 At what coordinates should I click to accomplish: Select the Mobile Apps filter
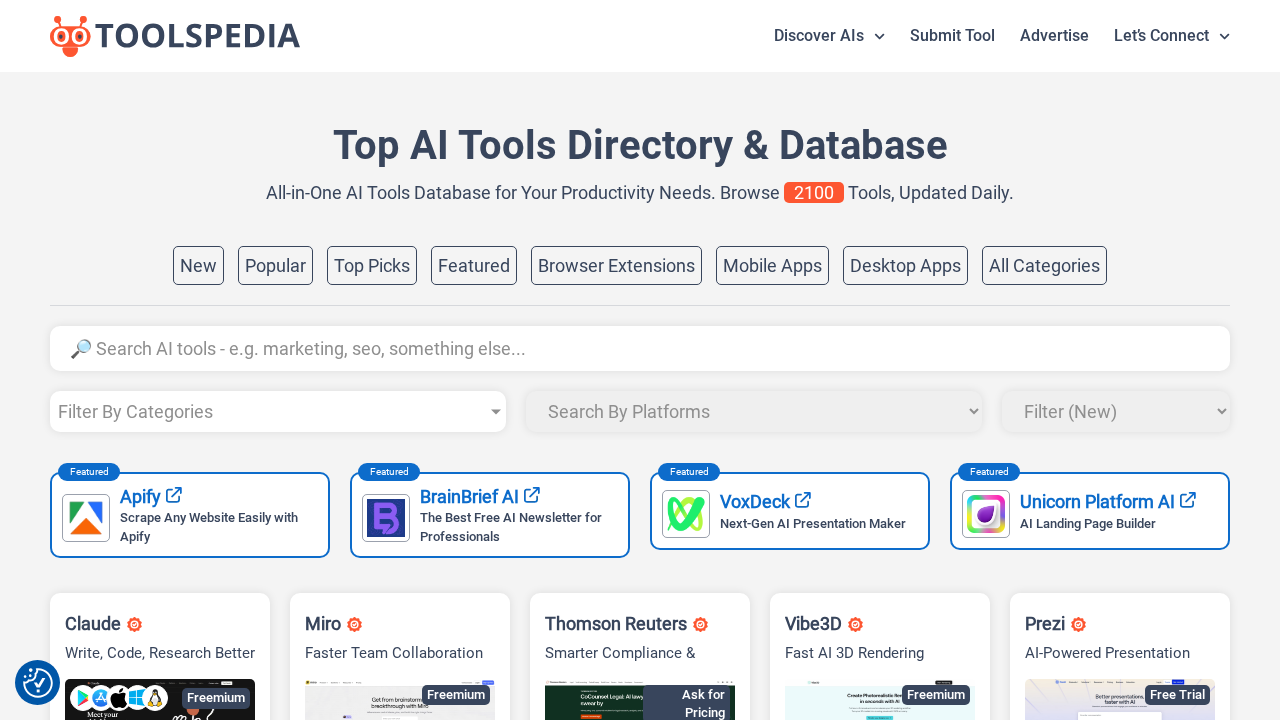tap(772, 265)
